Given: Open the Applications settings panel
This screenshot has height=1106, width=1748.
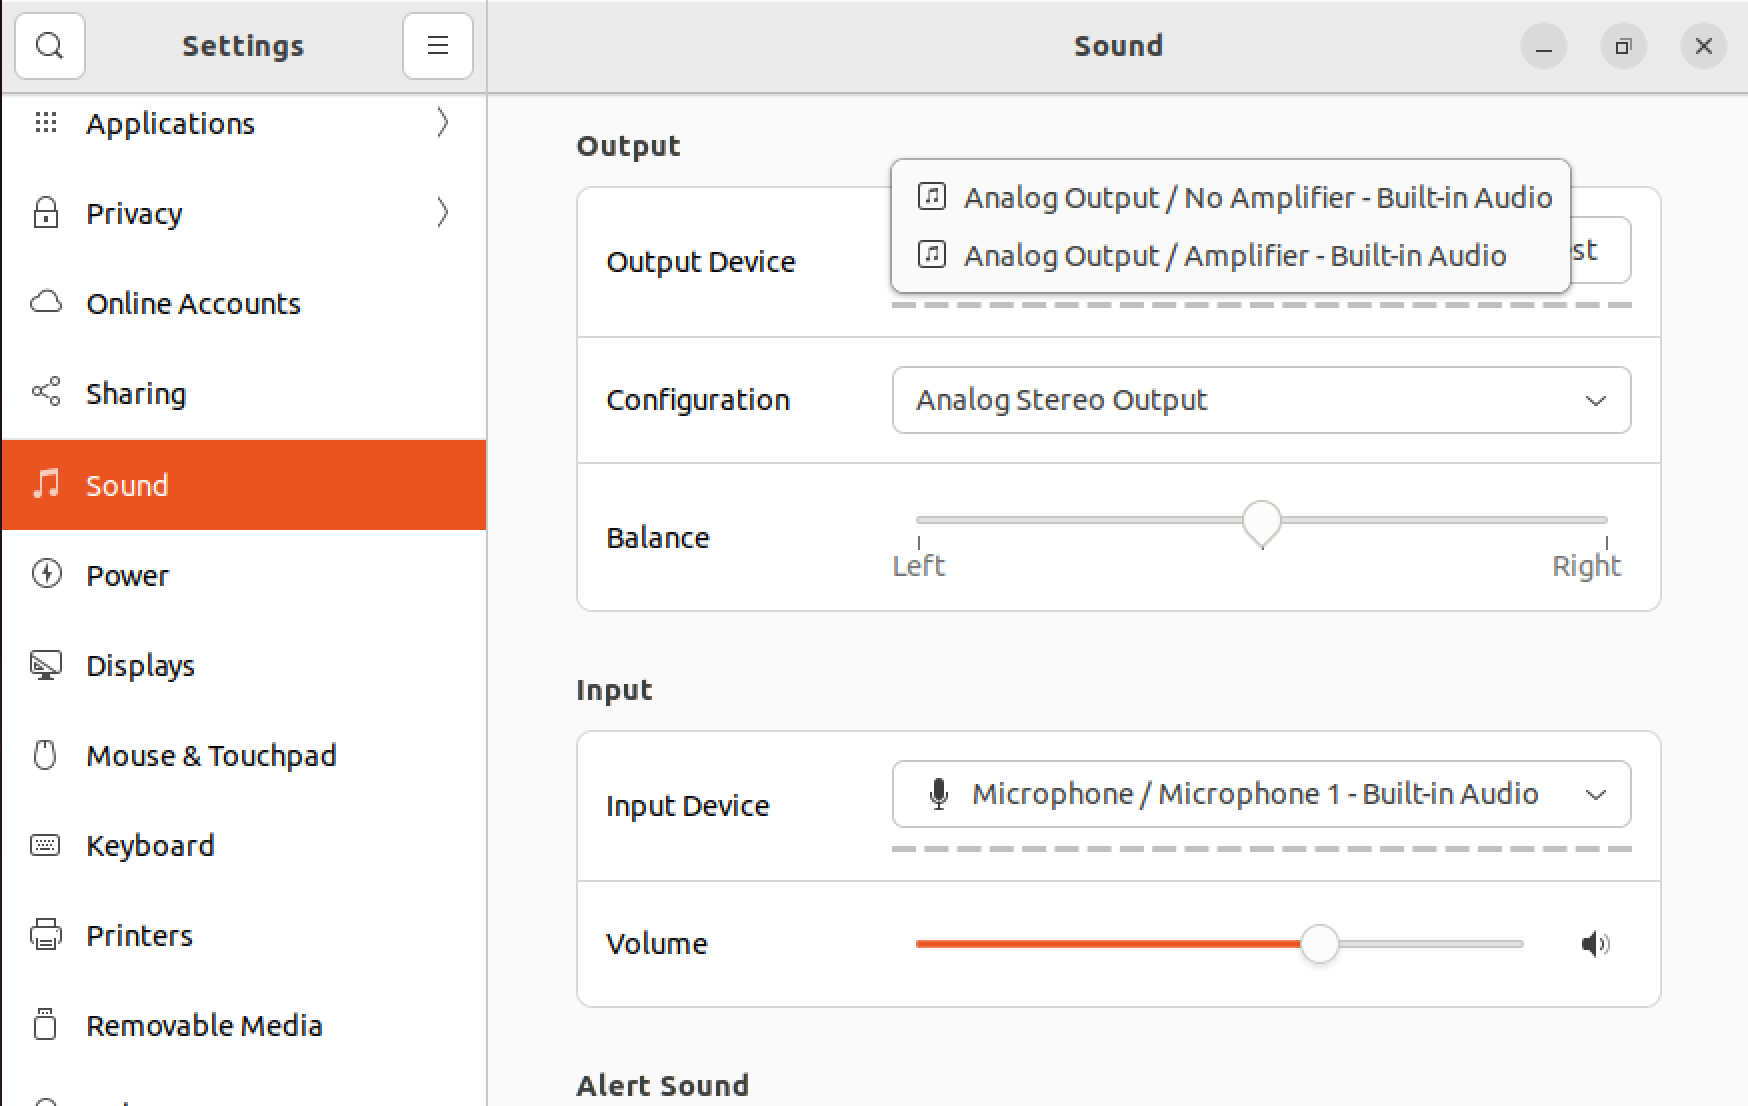Looking at the screenshot, I should tap(244, 123).
